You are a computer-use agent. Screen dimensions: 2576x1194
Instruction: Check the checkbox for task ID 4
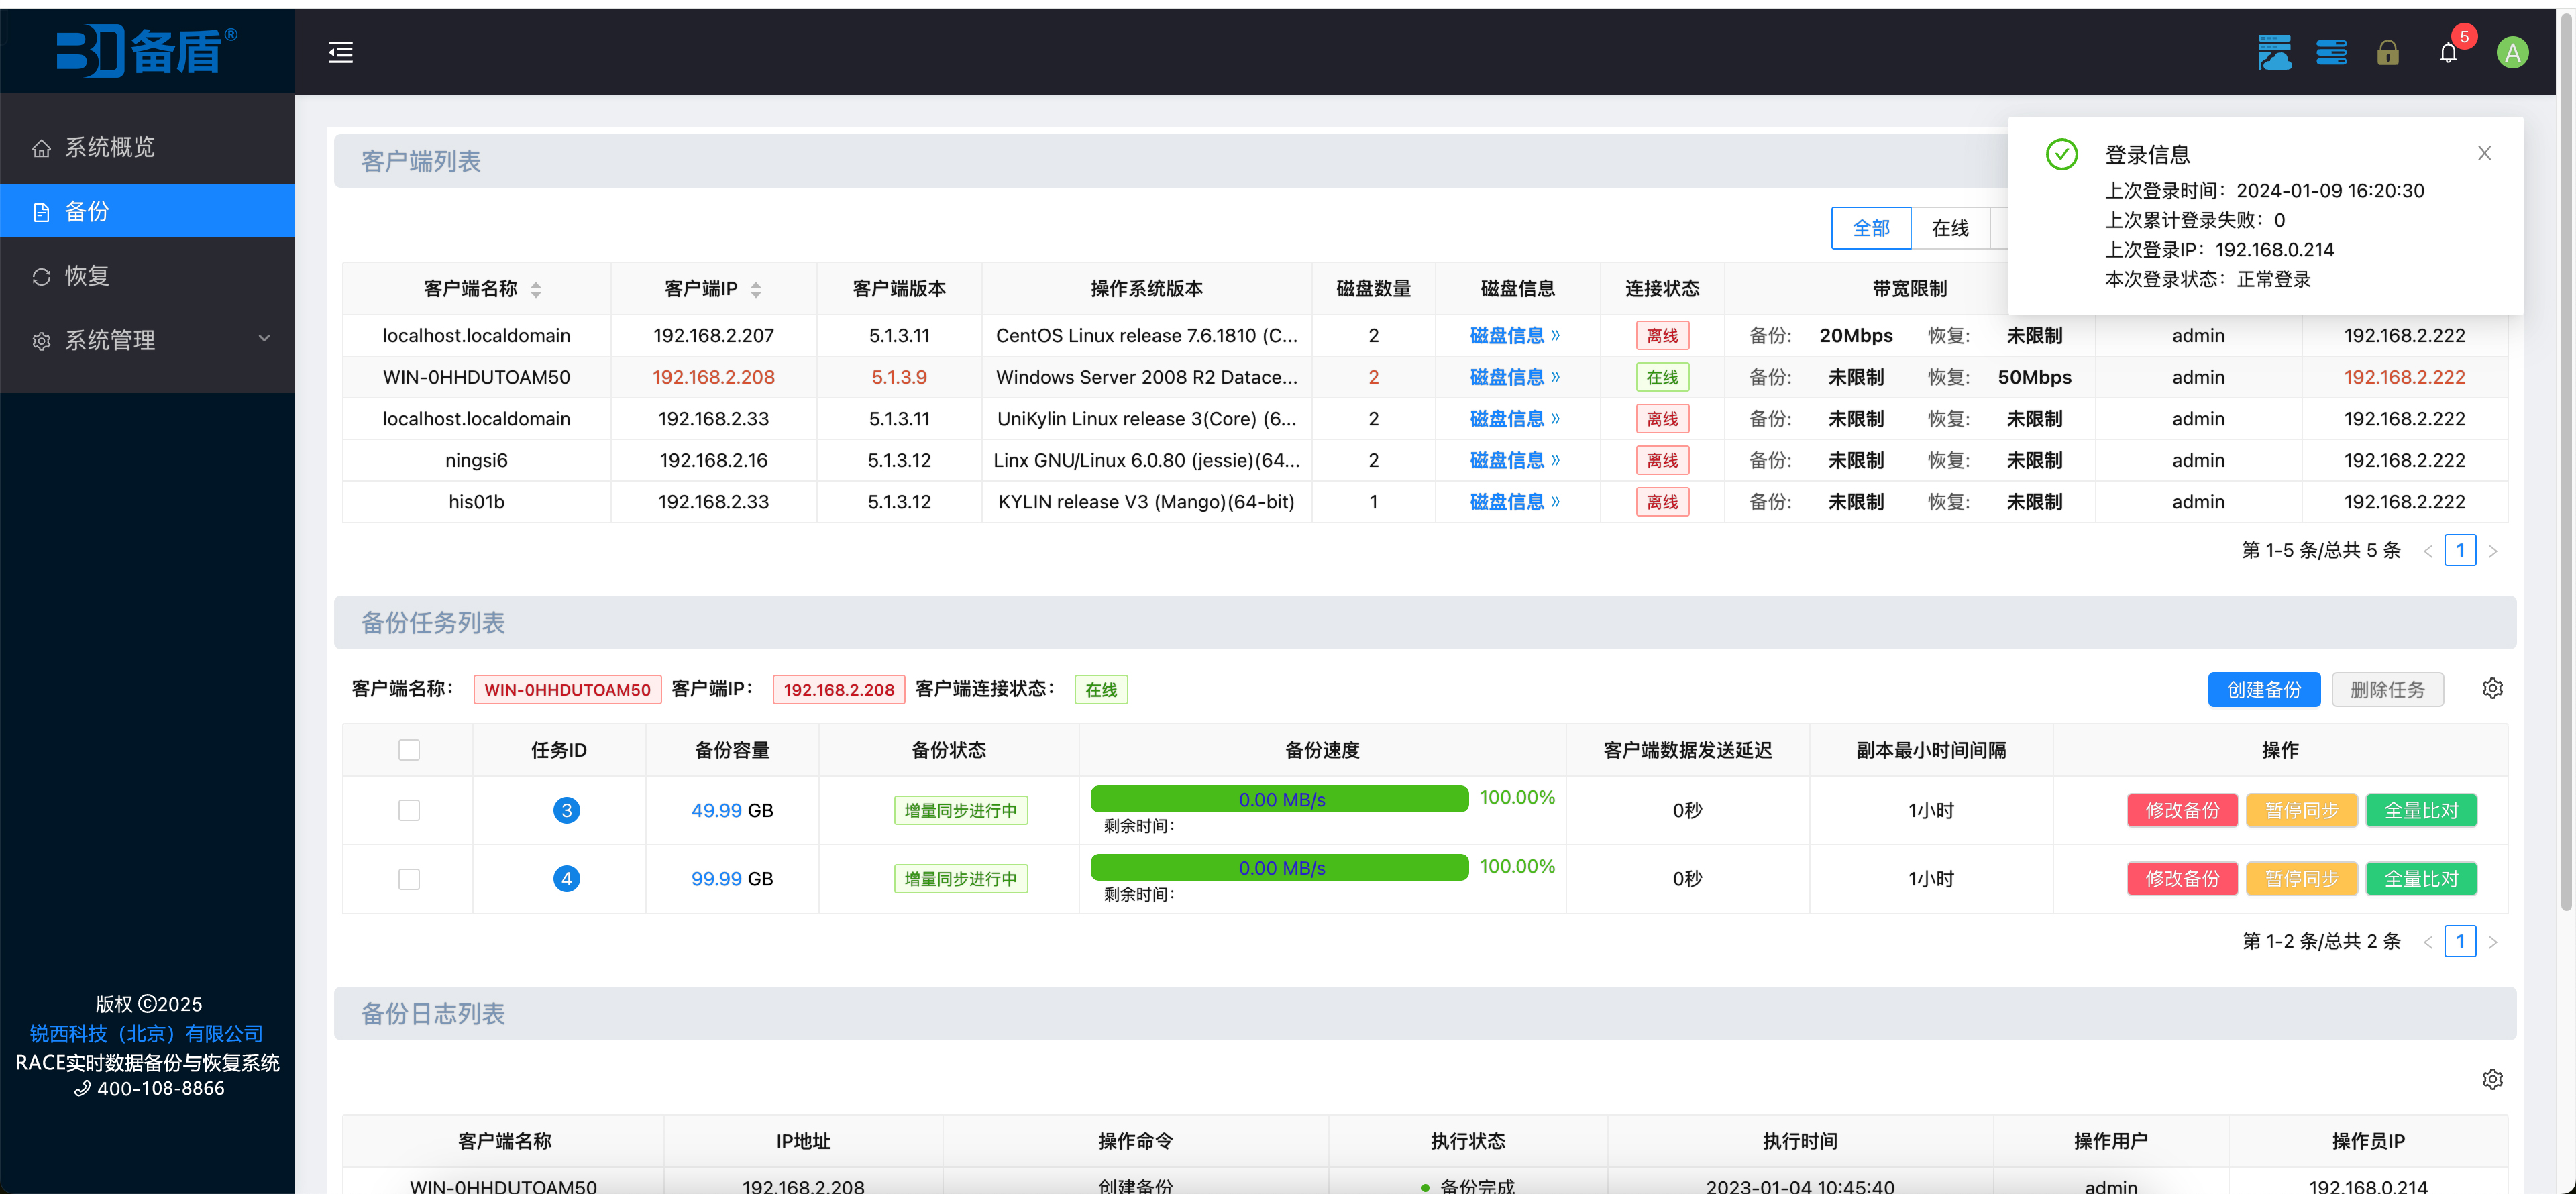(x=409, y=879)
